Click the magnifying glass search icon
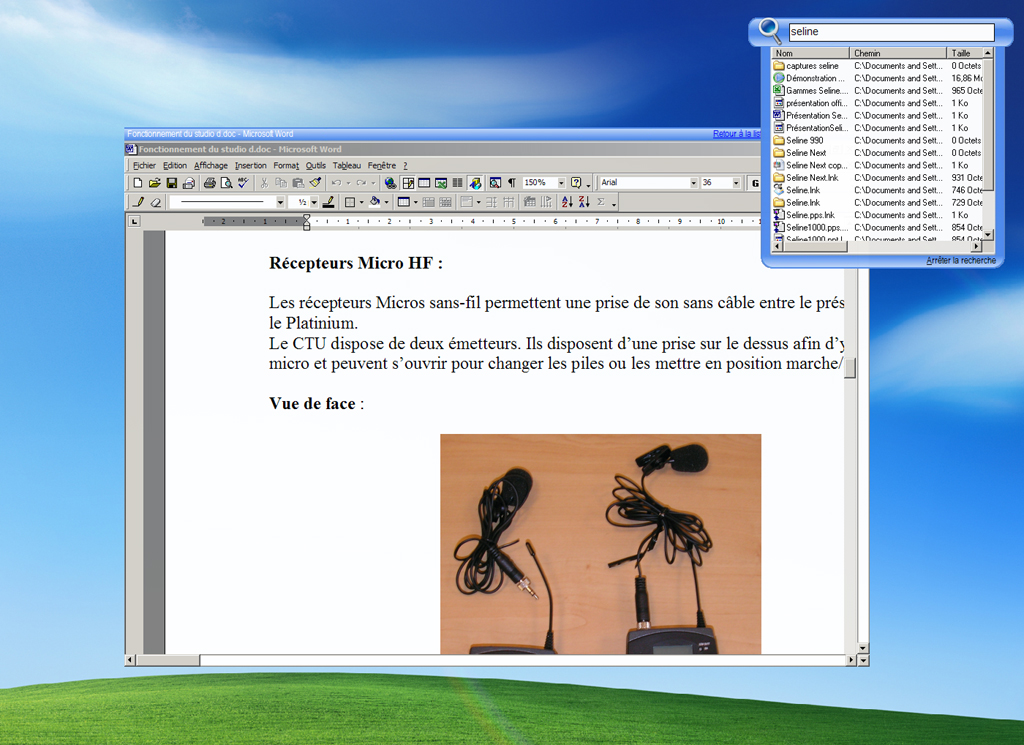Screen dimensions: 1024x745 pos(769,30)
